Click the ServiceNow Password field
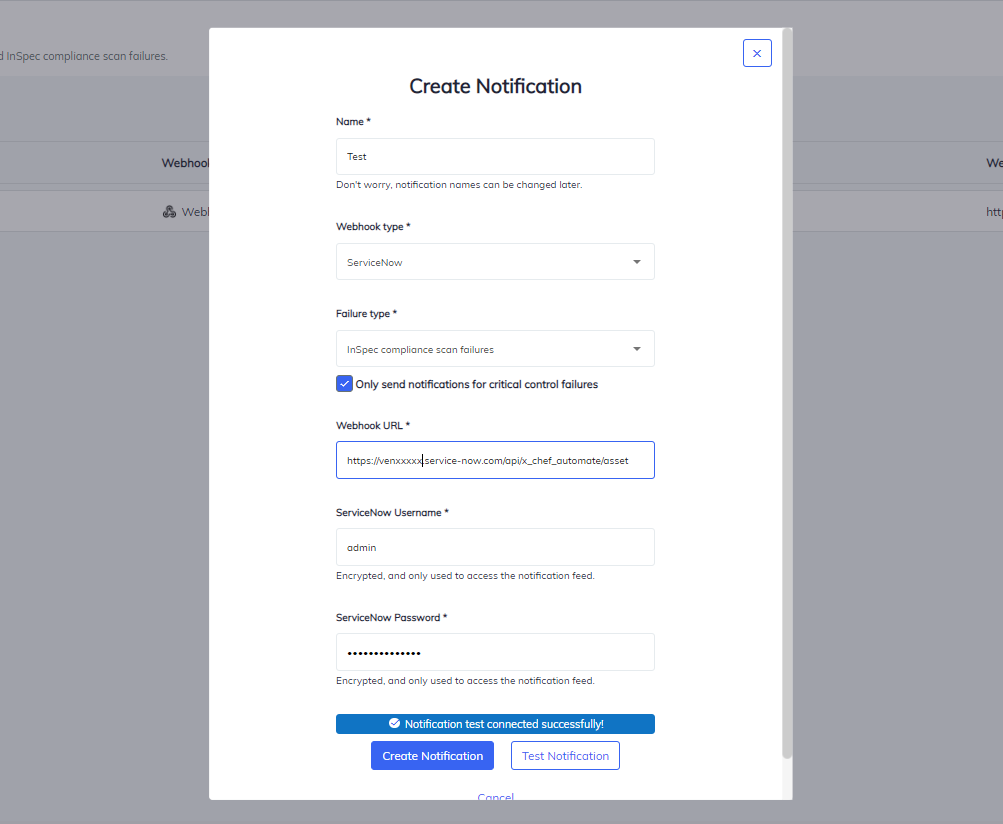Screen dimensions: 1003x824 click(x=495, y=652)
